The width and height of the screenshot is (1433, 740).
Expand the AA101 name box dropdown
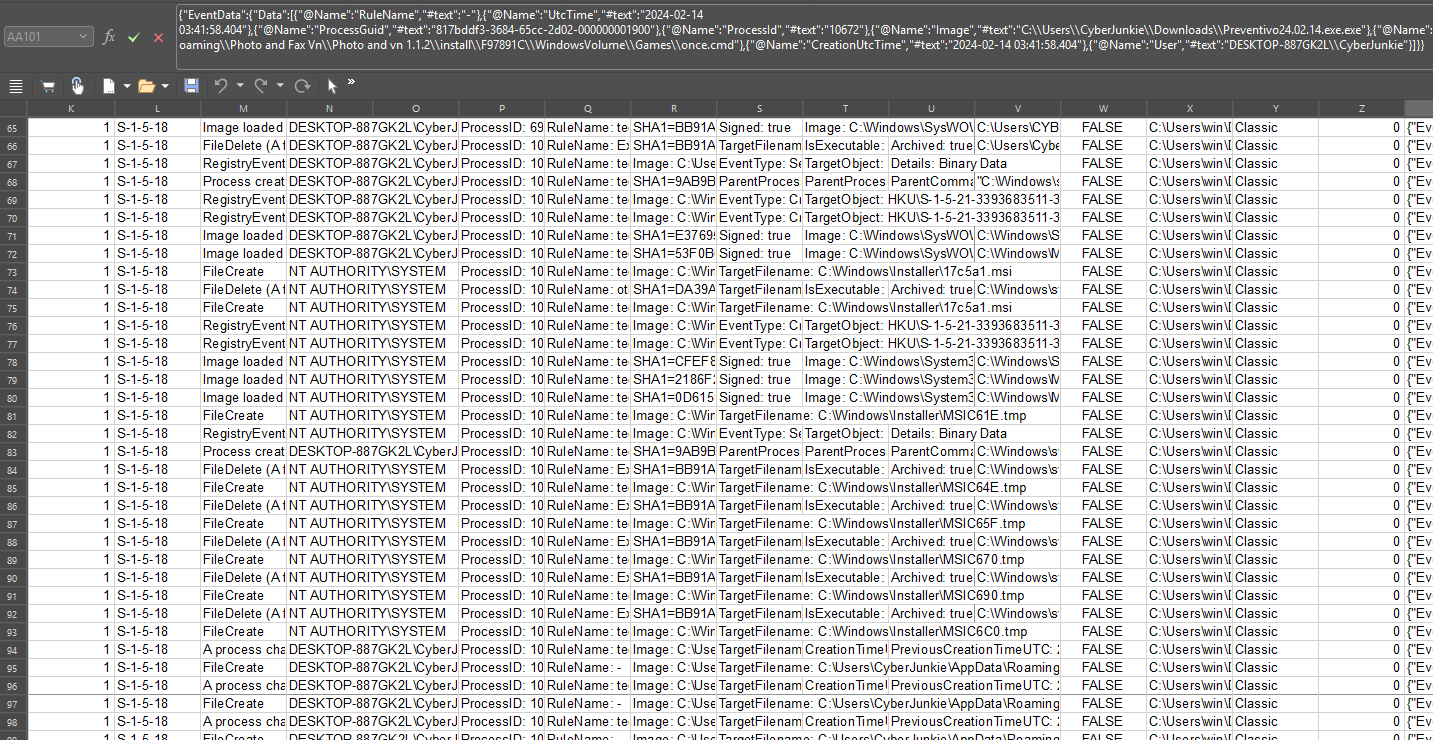83,37
